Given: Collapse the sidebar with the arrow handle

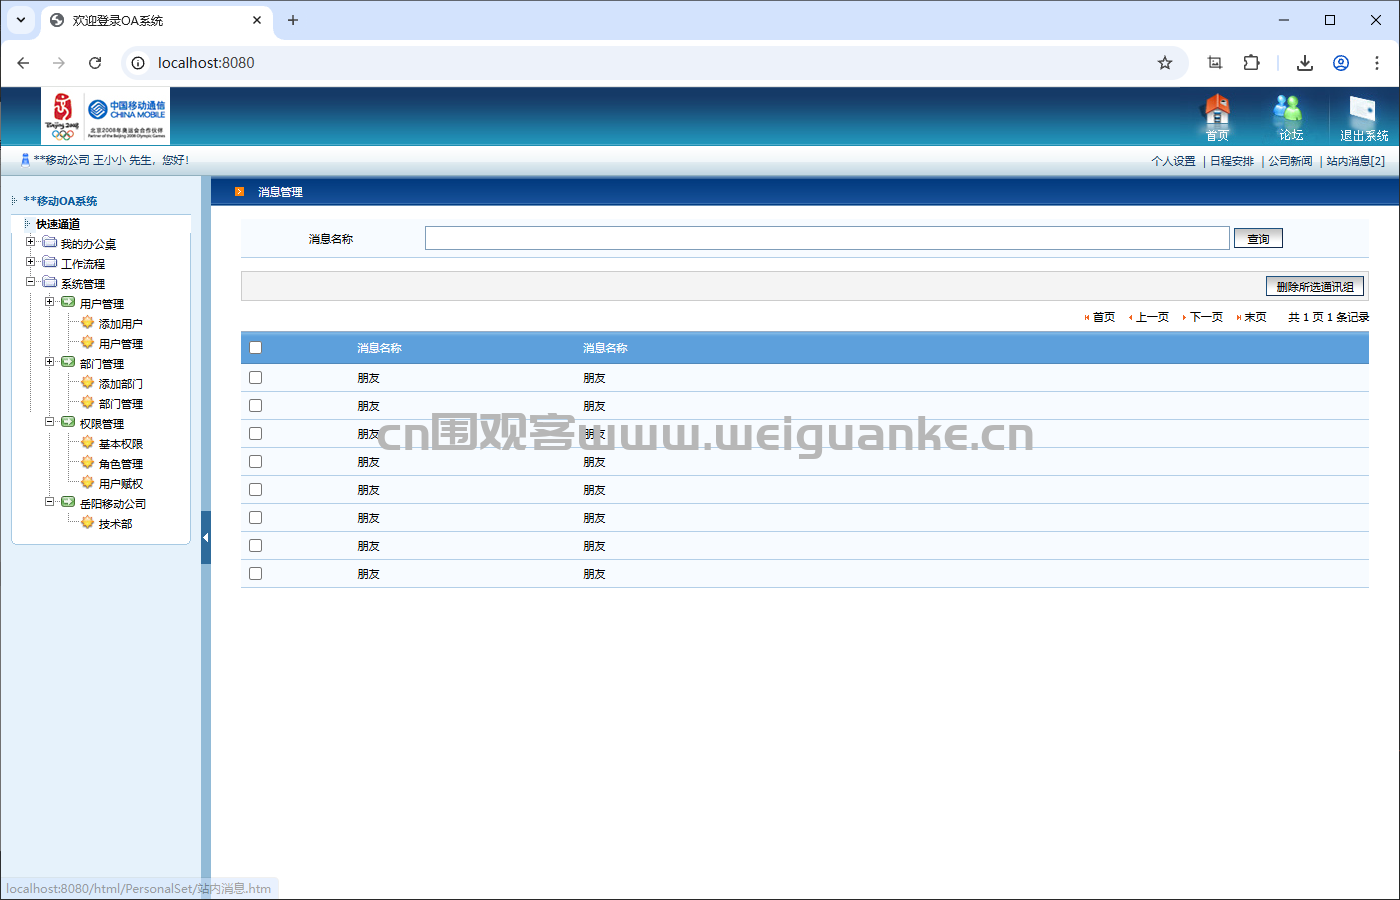Looking at the screenshot, I should click(x=206, y=537).
